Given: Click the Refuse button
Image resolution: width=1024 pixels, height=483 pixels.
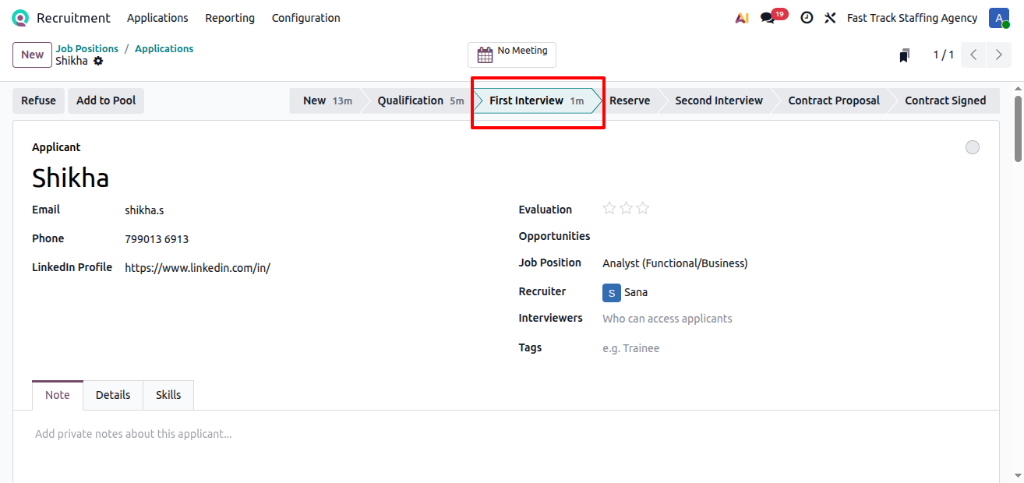Looking at the screenshot, I should pyautogui.click(x=39, y=100).
